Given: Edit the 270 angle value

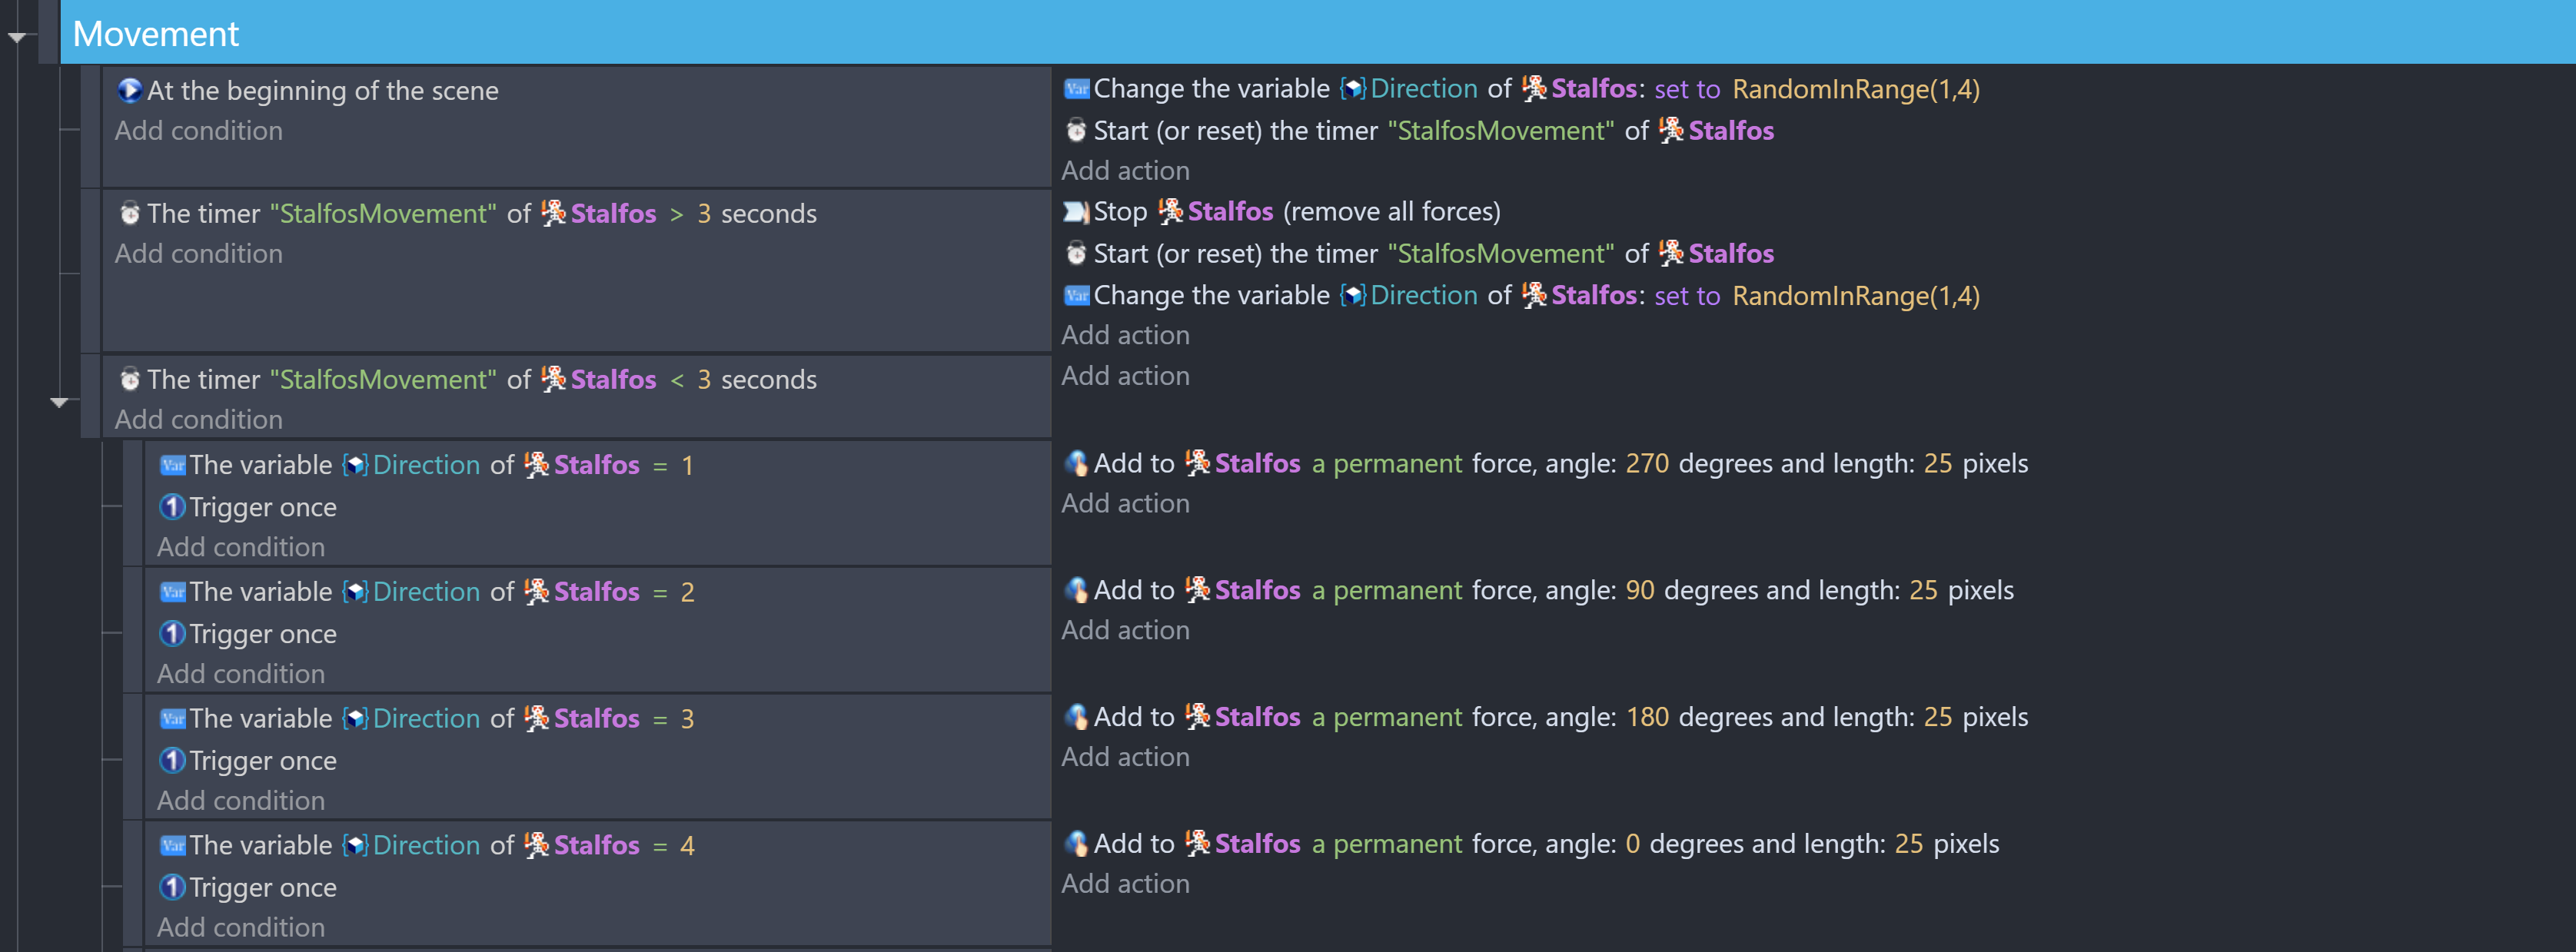Looking at the screenshot, I should pyautogui.click(x=1647, y=464).
